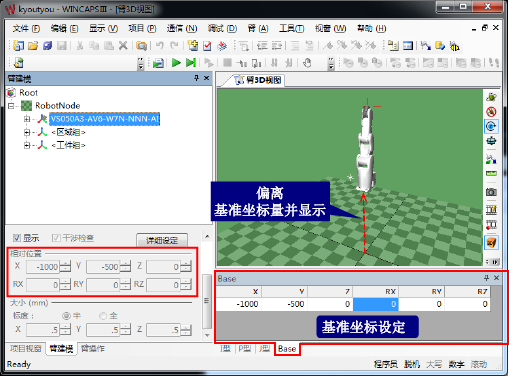Pin the 臂建模 panel with pushpin icon
Viewport: 509px width, 377px height.
coord(196,78)
